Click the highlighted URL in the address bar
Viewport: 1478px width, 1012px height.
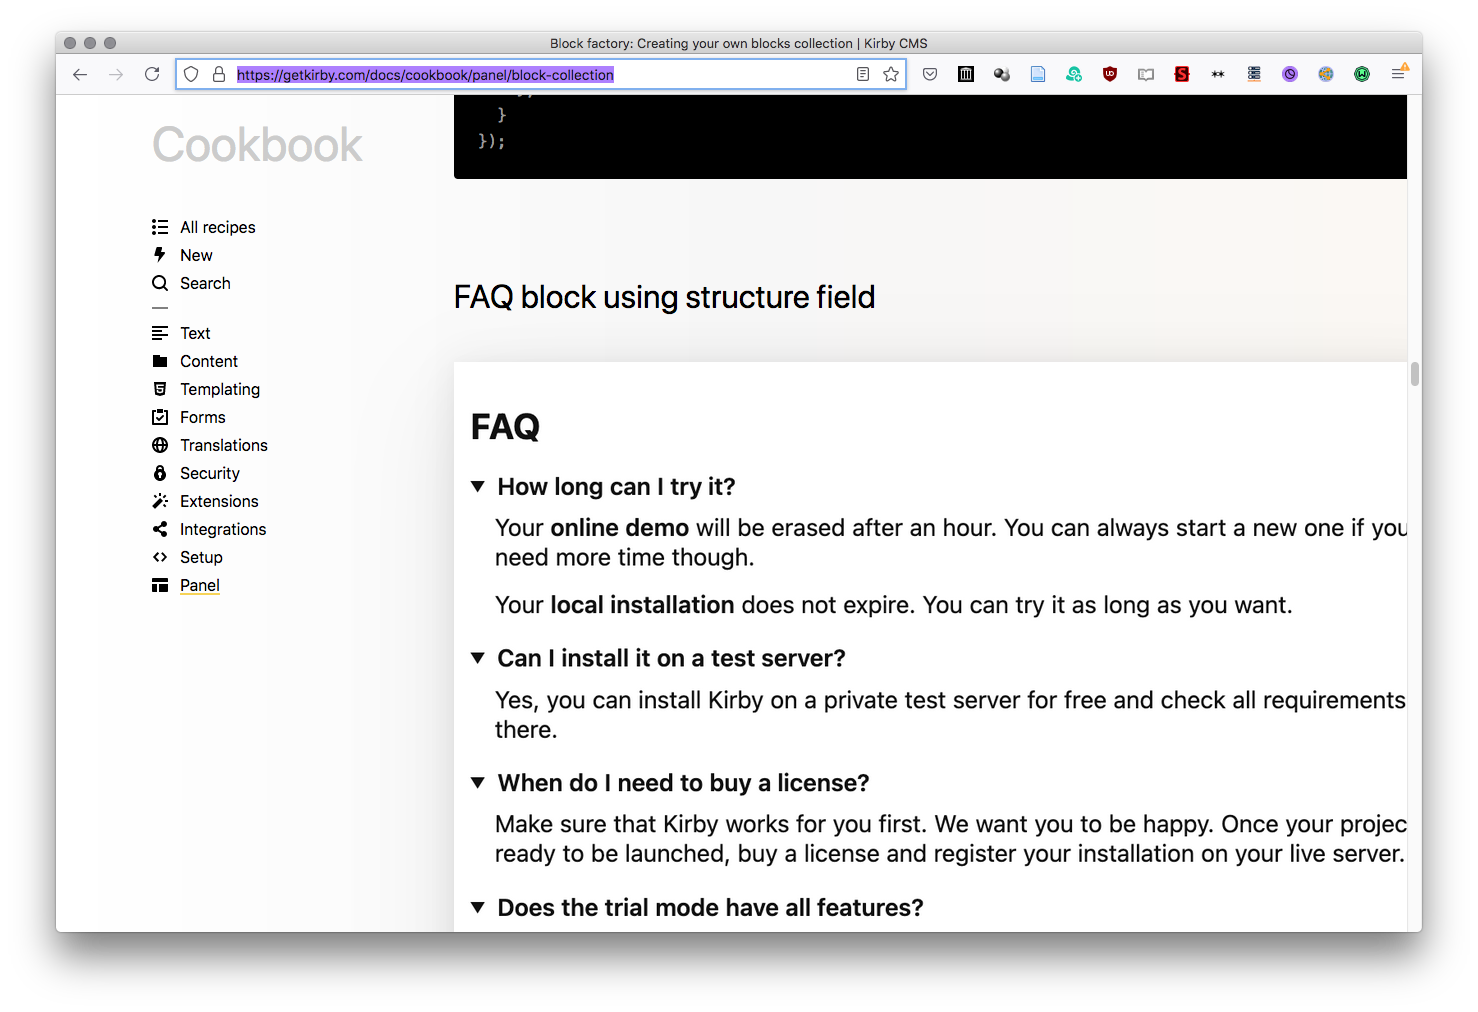425,73
